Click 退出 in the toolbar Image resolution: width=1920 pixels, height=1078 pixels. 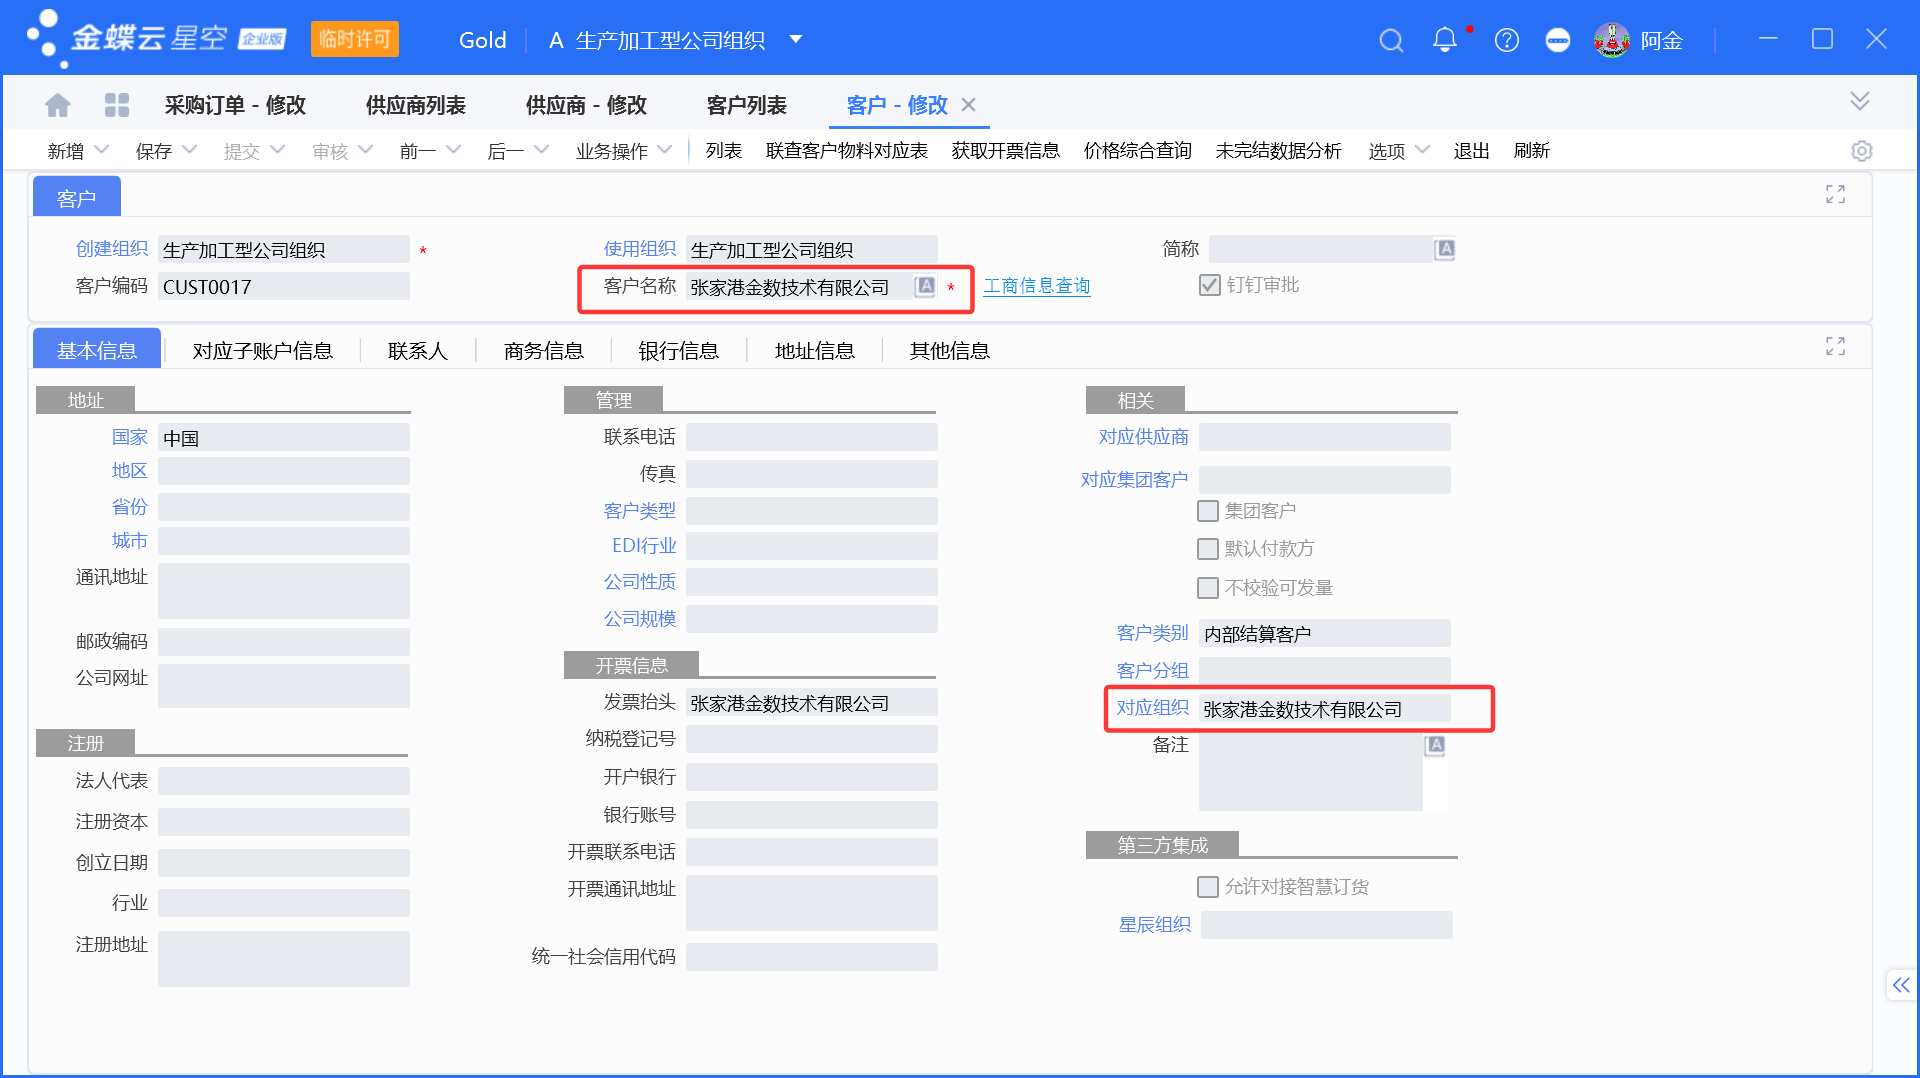point(1472,151)
